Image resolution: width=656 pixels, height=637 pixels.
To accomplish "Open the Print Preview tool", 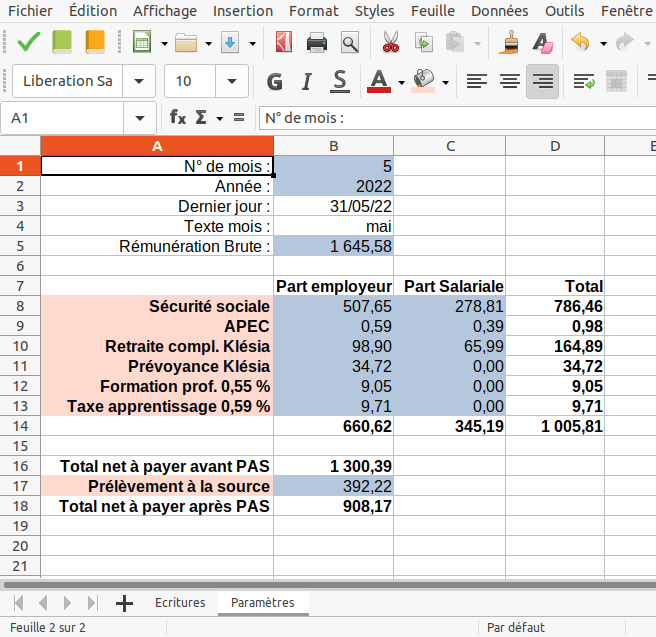I will pyautogui.click(x=349, y=44).
